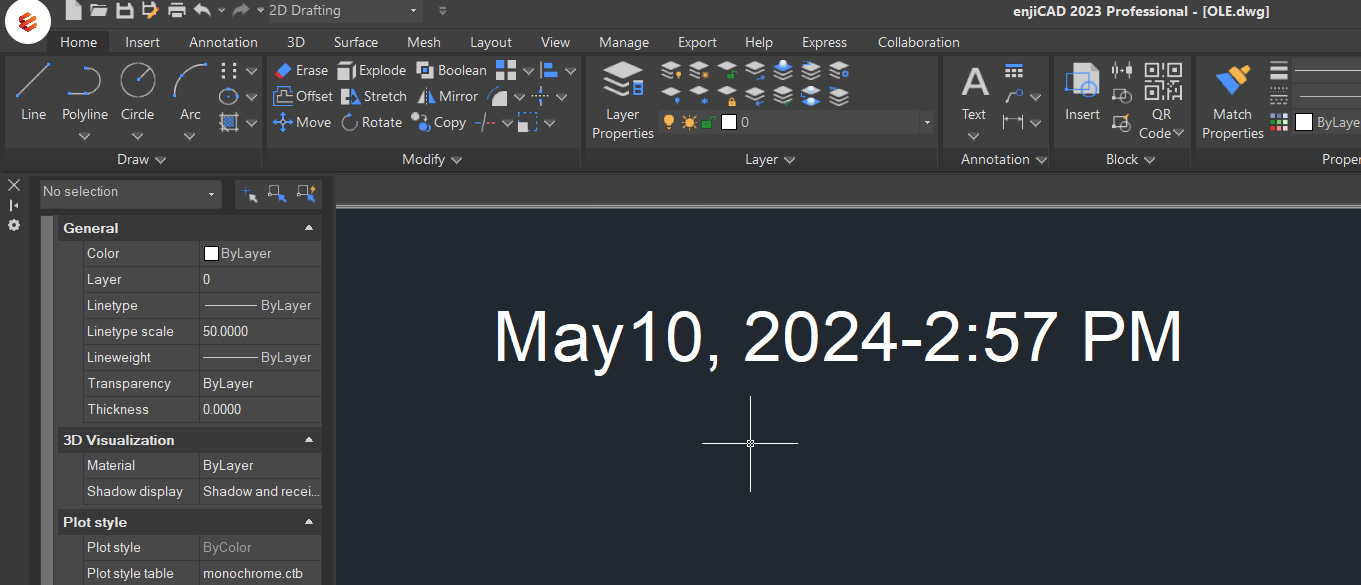Switch to the Annotation ribbon tab
Screen dimensions: 1361x585
click(x=223, y=42)
